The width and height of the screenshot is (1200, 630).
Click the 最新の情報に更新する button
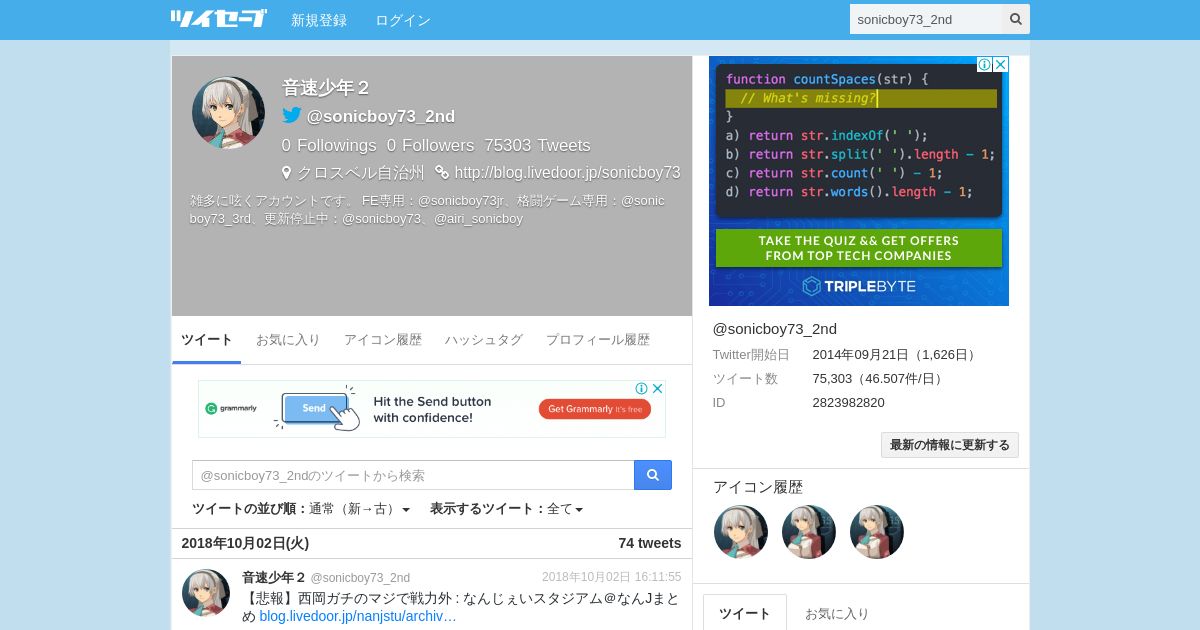point(950,445)
